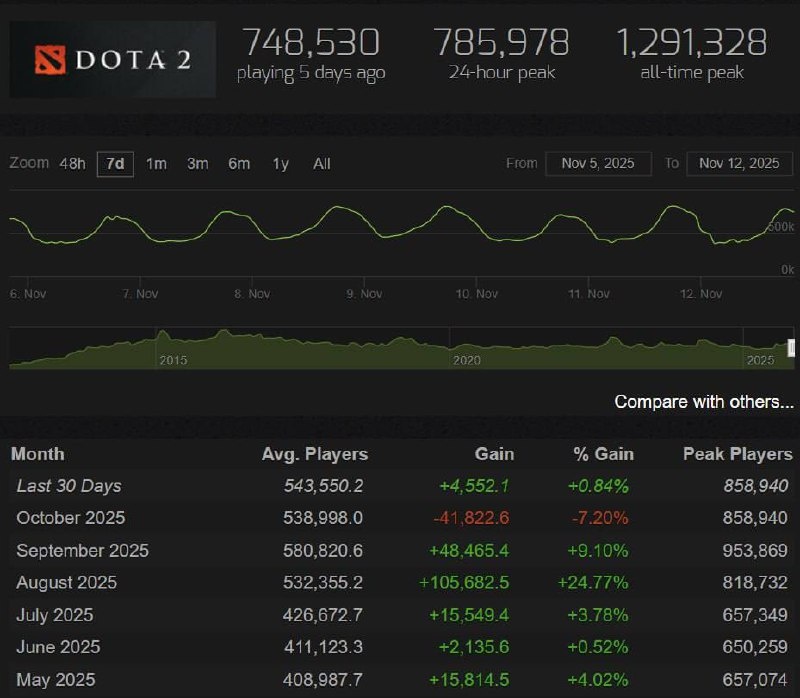Select the 1y zoom range
This screenshot has height=698, width=800.
pyautogui.click(x=280, y=164)
